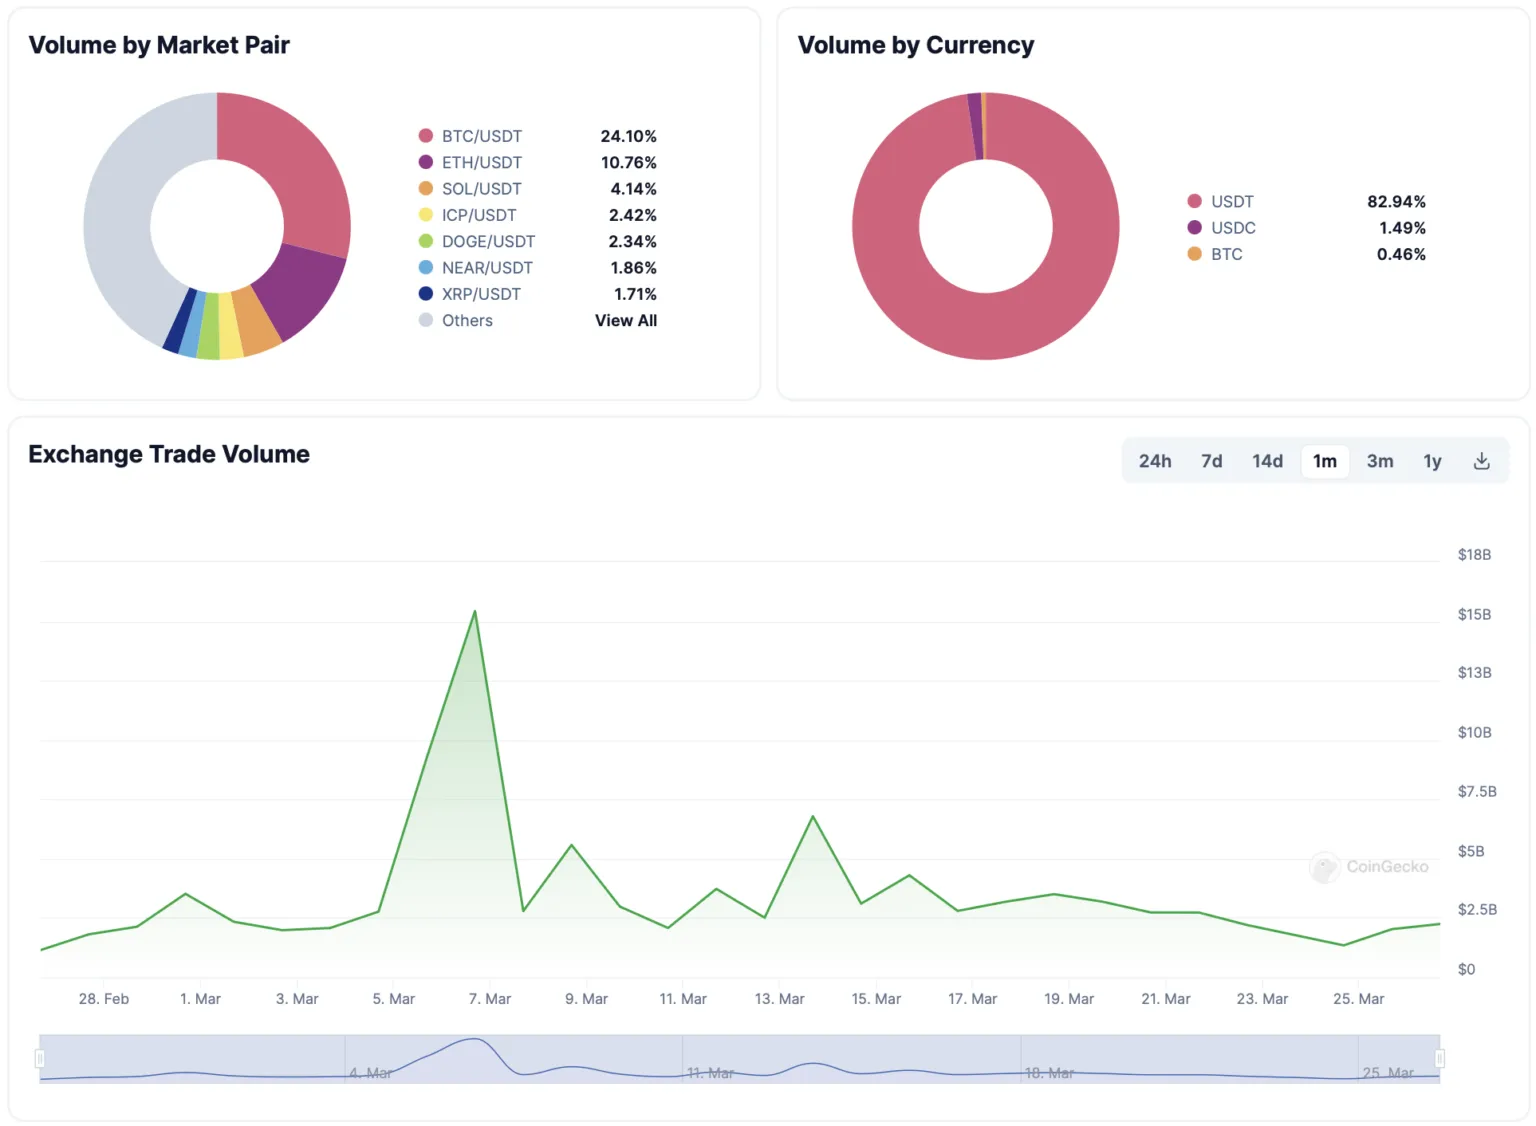Click right handle of range navigator
Viewport: 1536px width, 1126px height.
1440,1059
